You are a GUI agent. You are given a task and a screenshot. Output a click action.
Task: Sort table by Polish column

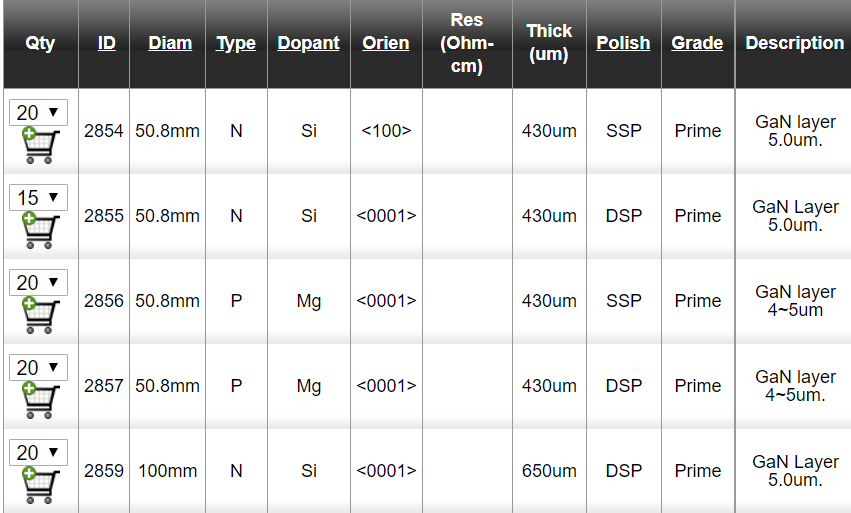[623, 43]
